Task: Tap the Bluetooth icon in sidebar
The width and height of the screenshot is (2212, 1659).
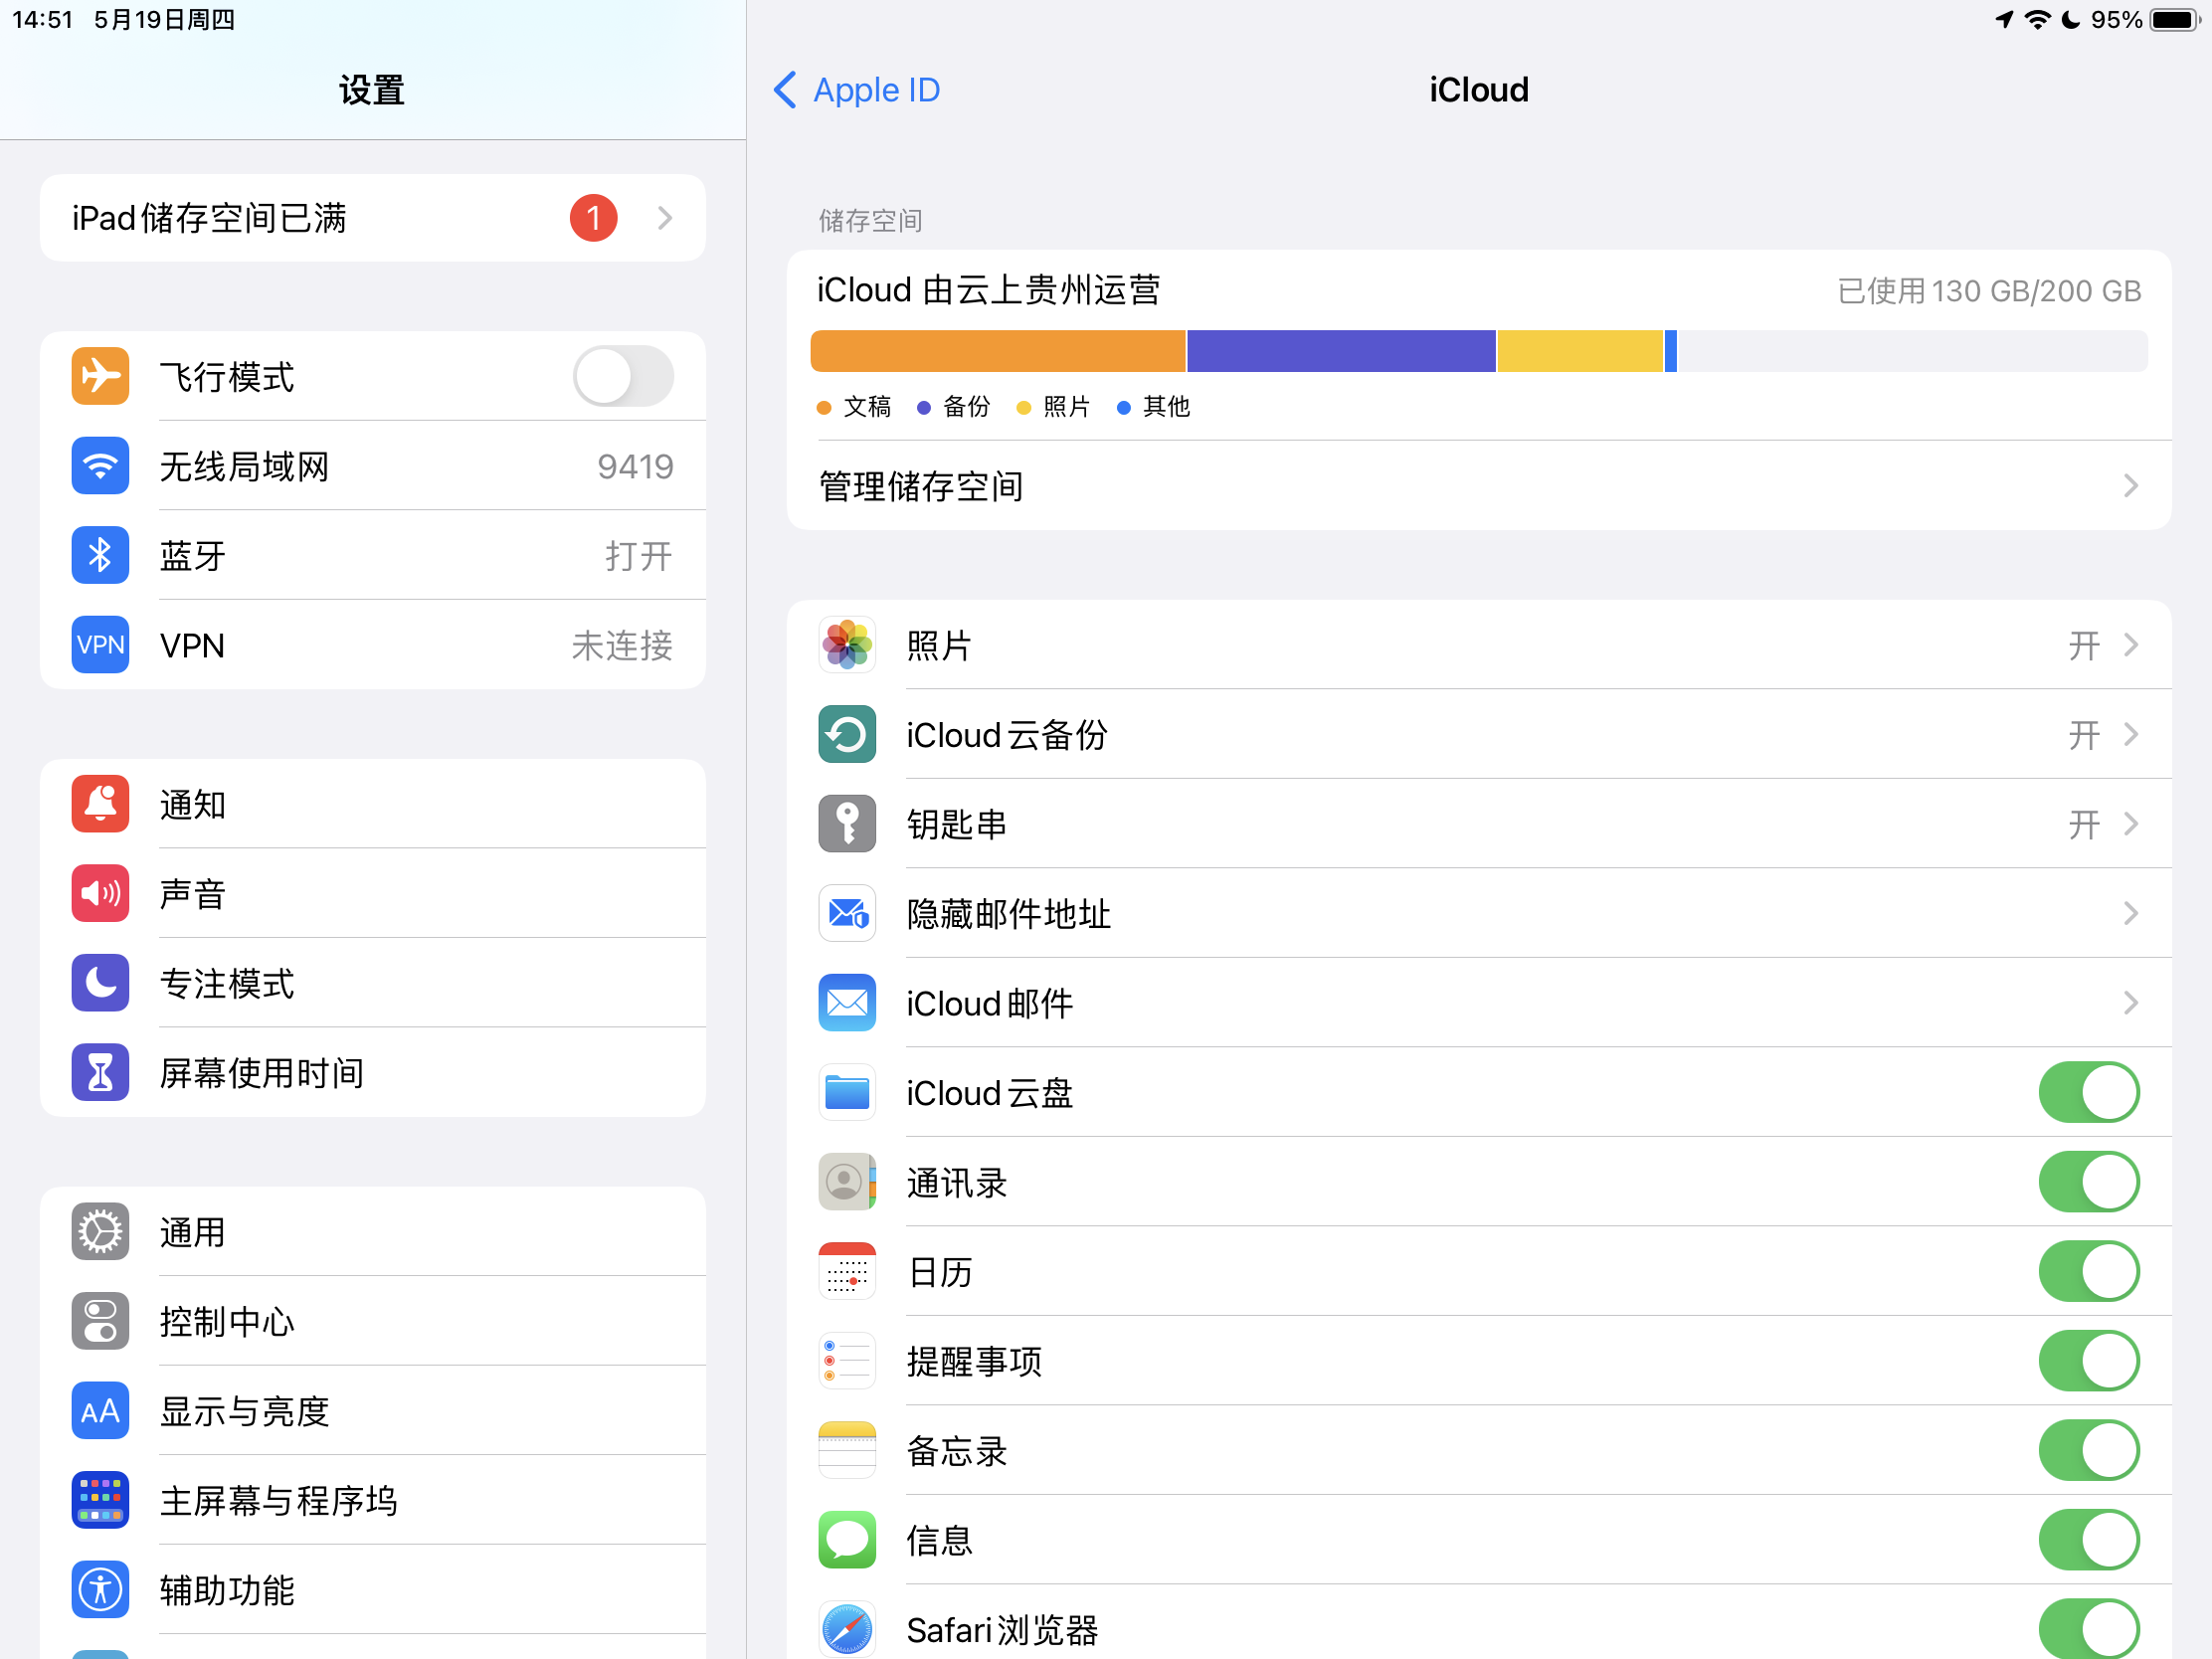Action: [x=100, y=555]
